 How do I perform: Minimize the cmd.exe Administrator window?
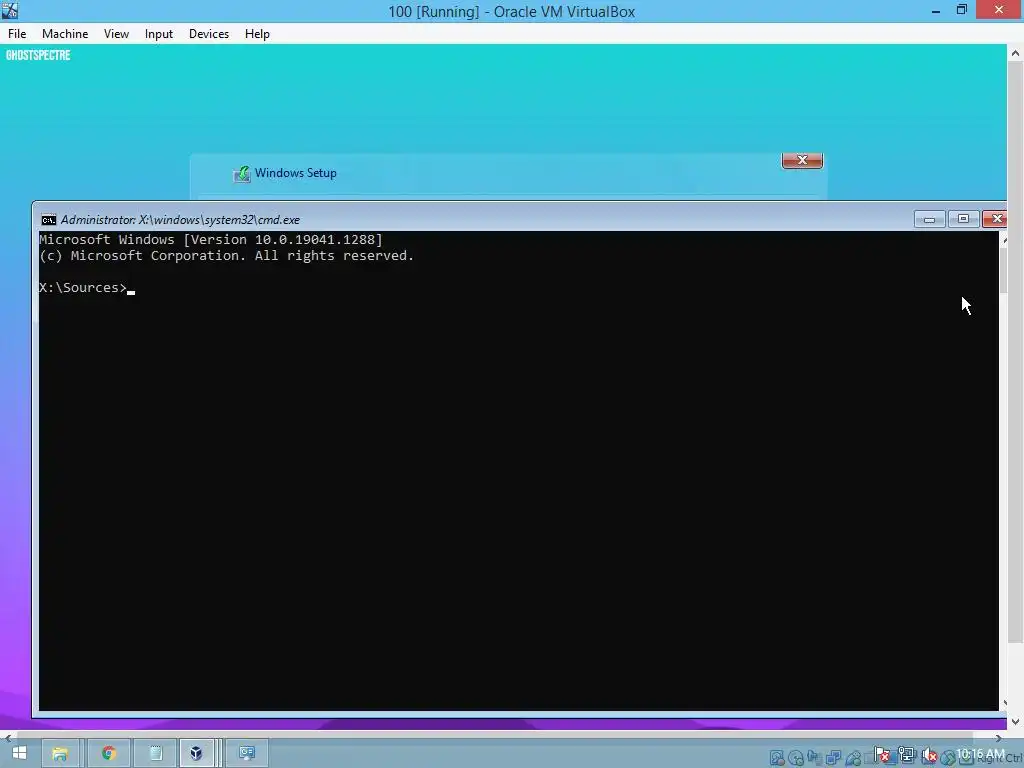tap(929, 219)
